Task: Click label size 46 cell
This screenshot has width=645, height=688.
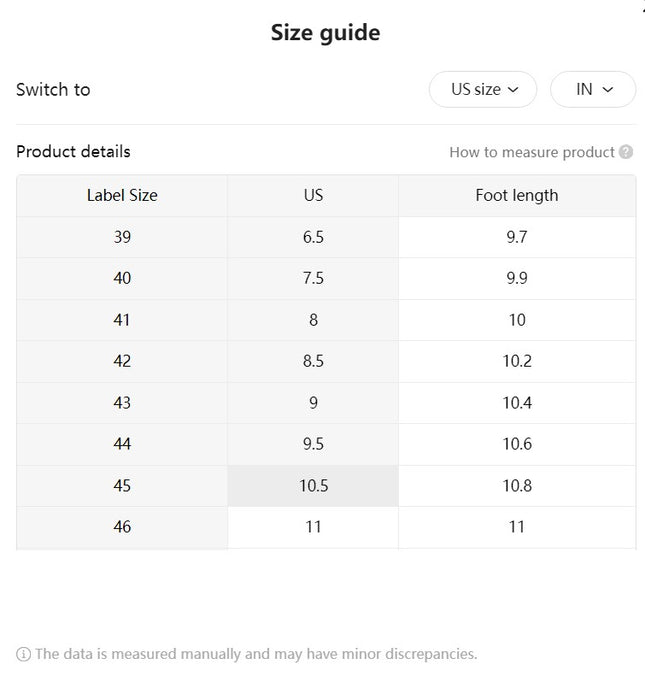Action: (122, 527)
